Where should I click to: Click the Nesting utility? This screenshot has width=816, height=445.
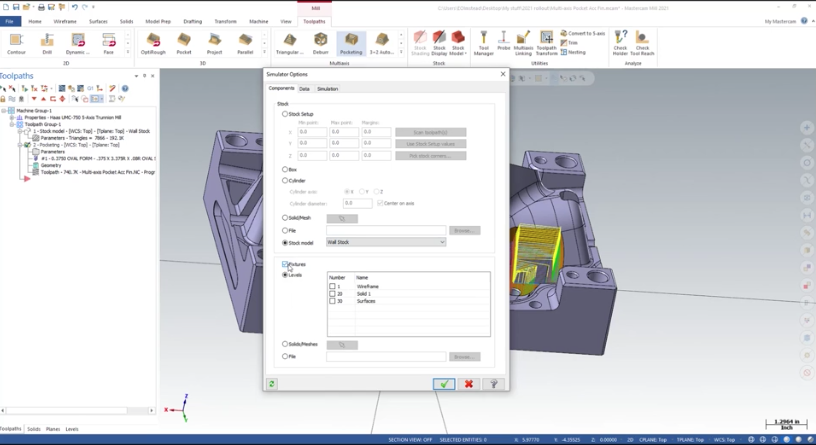(x=573, y=52)
